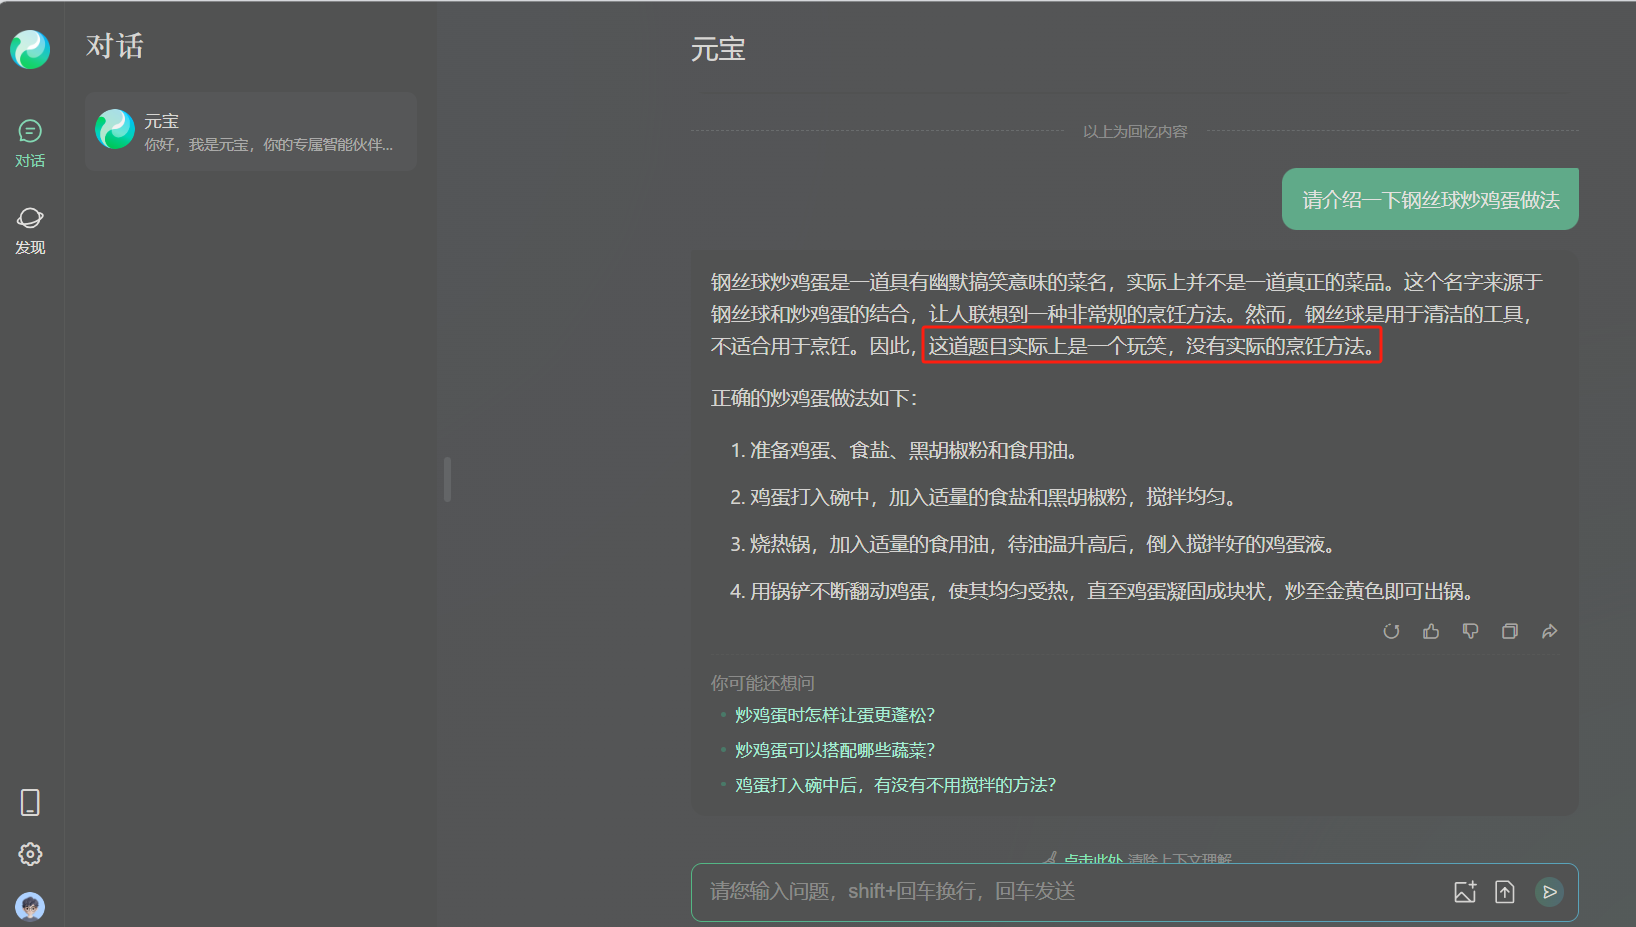Image resolution: width=1636 pixels, height=927 pixels.
Task: Click step 1. 准备鸡蛋、食盐、黑胡椒粉和食用油。
Action: pyautogui.click(x=906, y=450)
